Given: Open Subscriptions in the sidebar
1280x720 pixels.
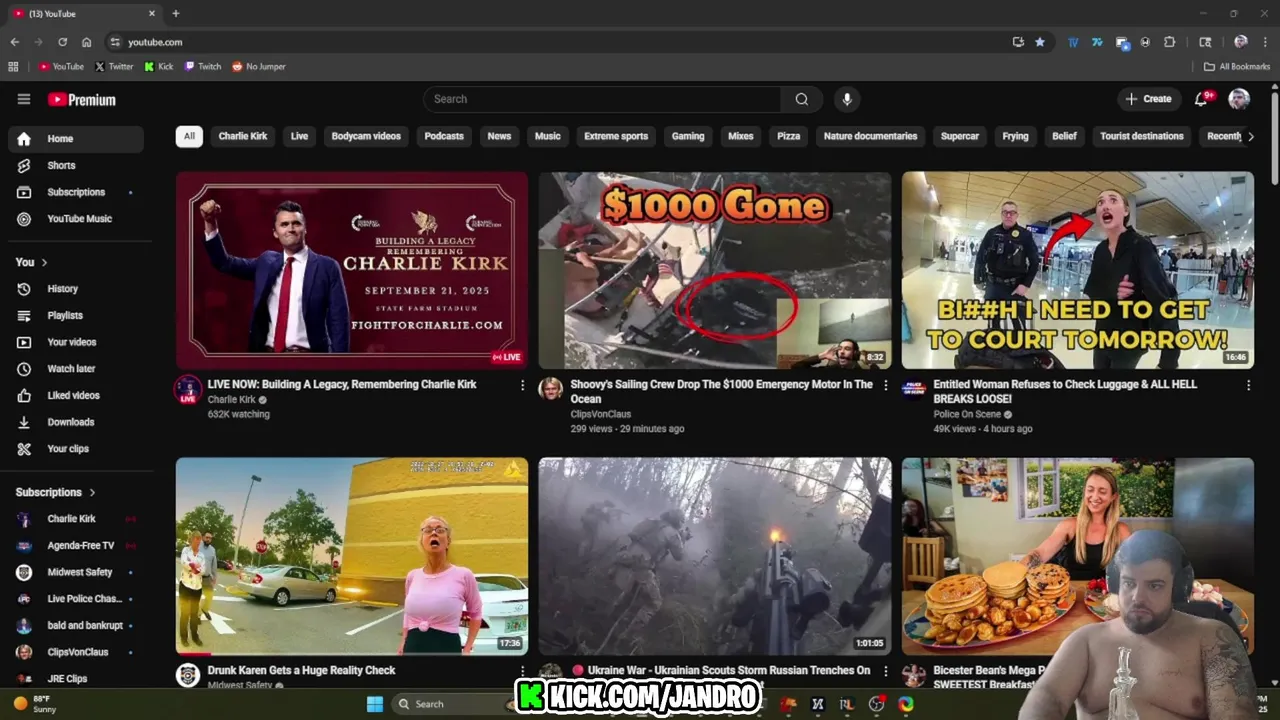Looking at the screenshot, I should [75, 192].
